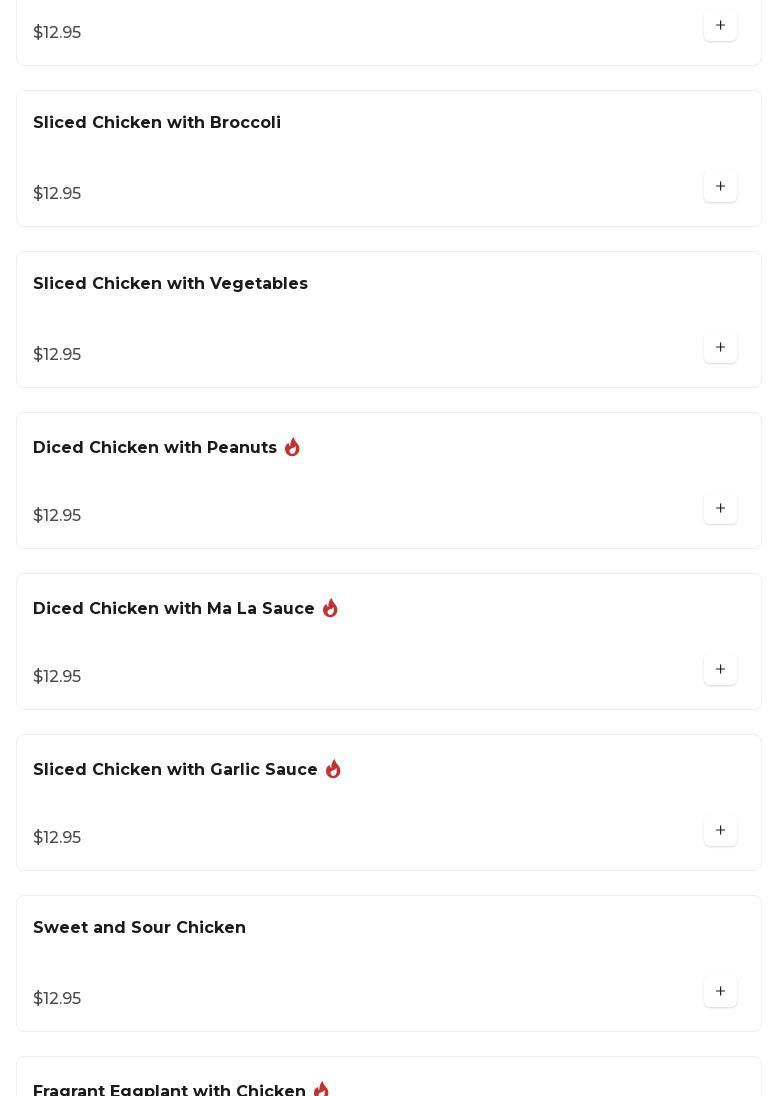The width and height of the screenshot is (778, 1096).
Task: Tap plus icon for Diced Chicken Ma La Sauce
Action: [x=720, y=670]
